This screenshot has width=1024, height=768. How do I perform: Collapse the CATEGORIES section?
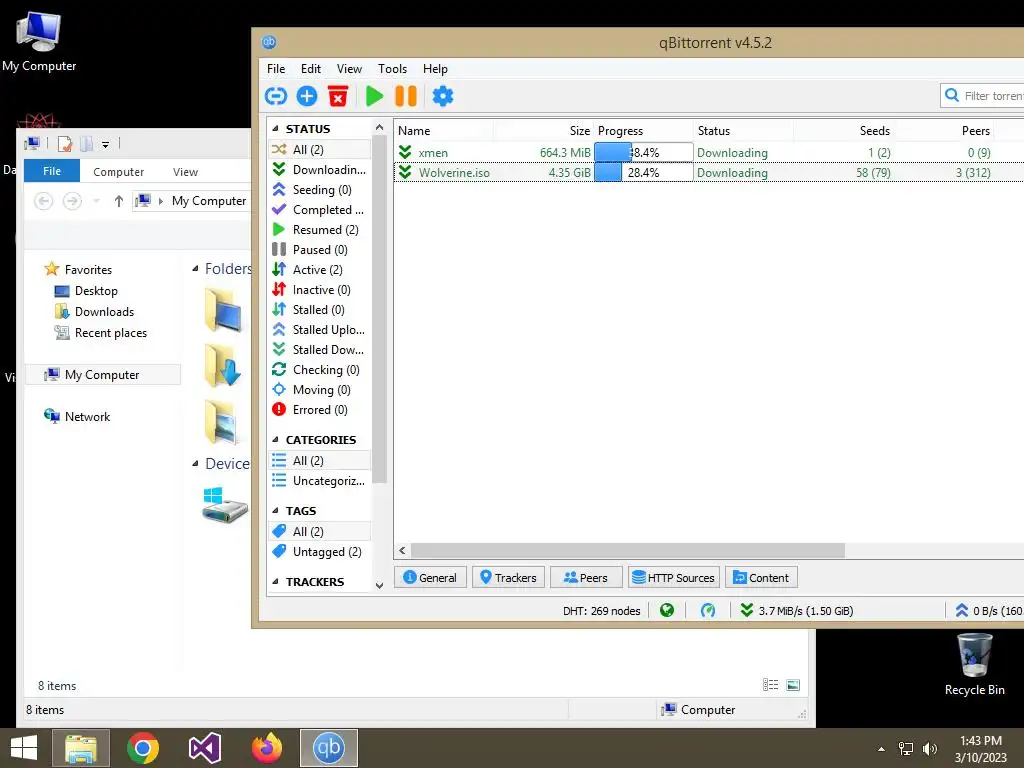[276, 440]
